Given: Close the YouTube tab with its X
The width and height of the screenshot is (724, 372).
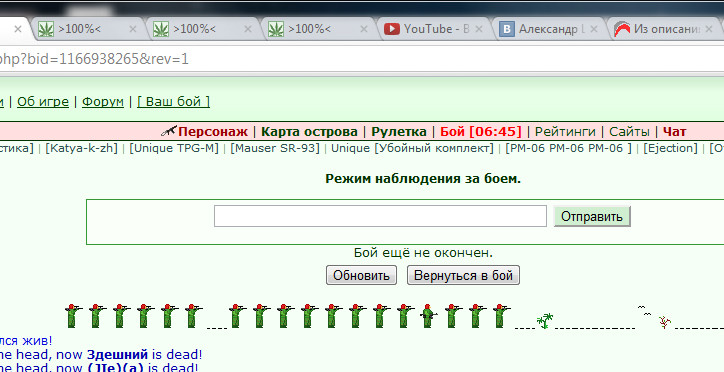Looking at the screenshot, I should [479, 29].
